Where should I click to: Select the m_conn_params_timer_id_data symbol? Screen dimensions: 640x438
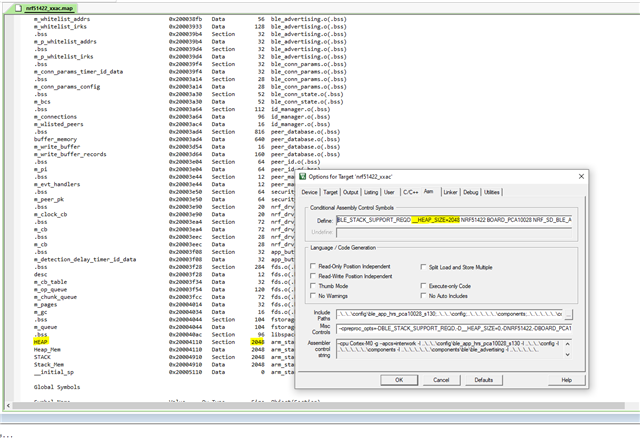point(78,71)
